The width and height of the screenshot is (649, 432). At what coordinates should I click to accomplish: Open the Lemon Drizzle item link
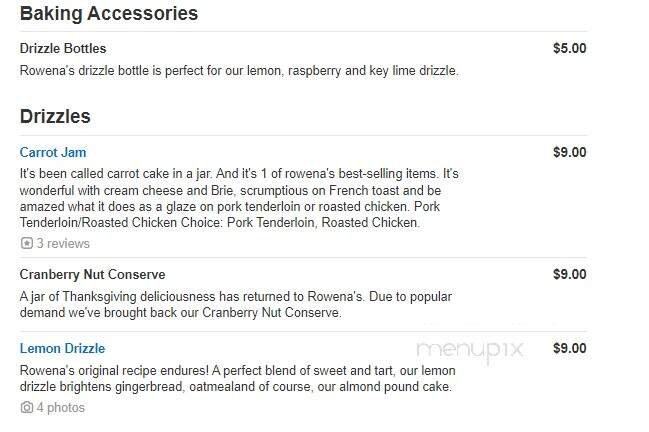[62, 349]
